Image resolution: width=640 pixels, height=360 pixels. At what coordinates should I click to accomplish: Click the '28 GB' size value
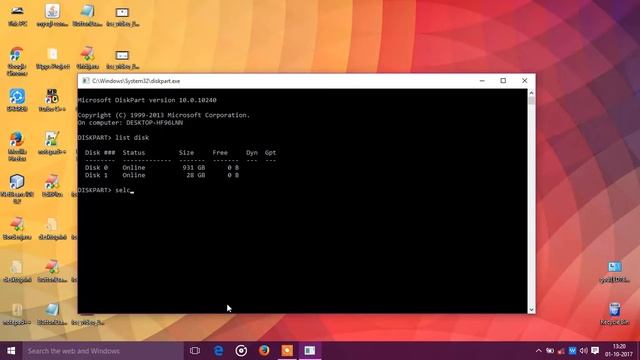196,175
